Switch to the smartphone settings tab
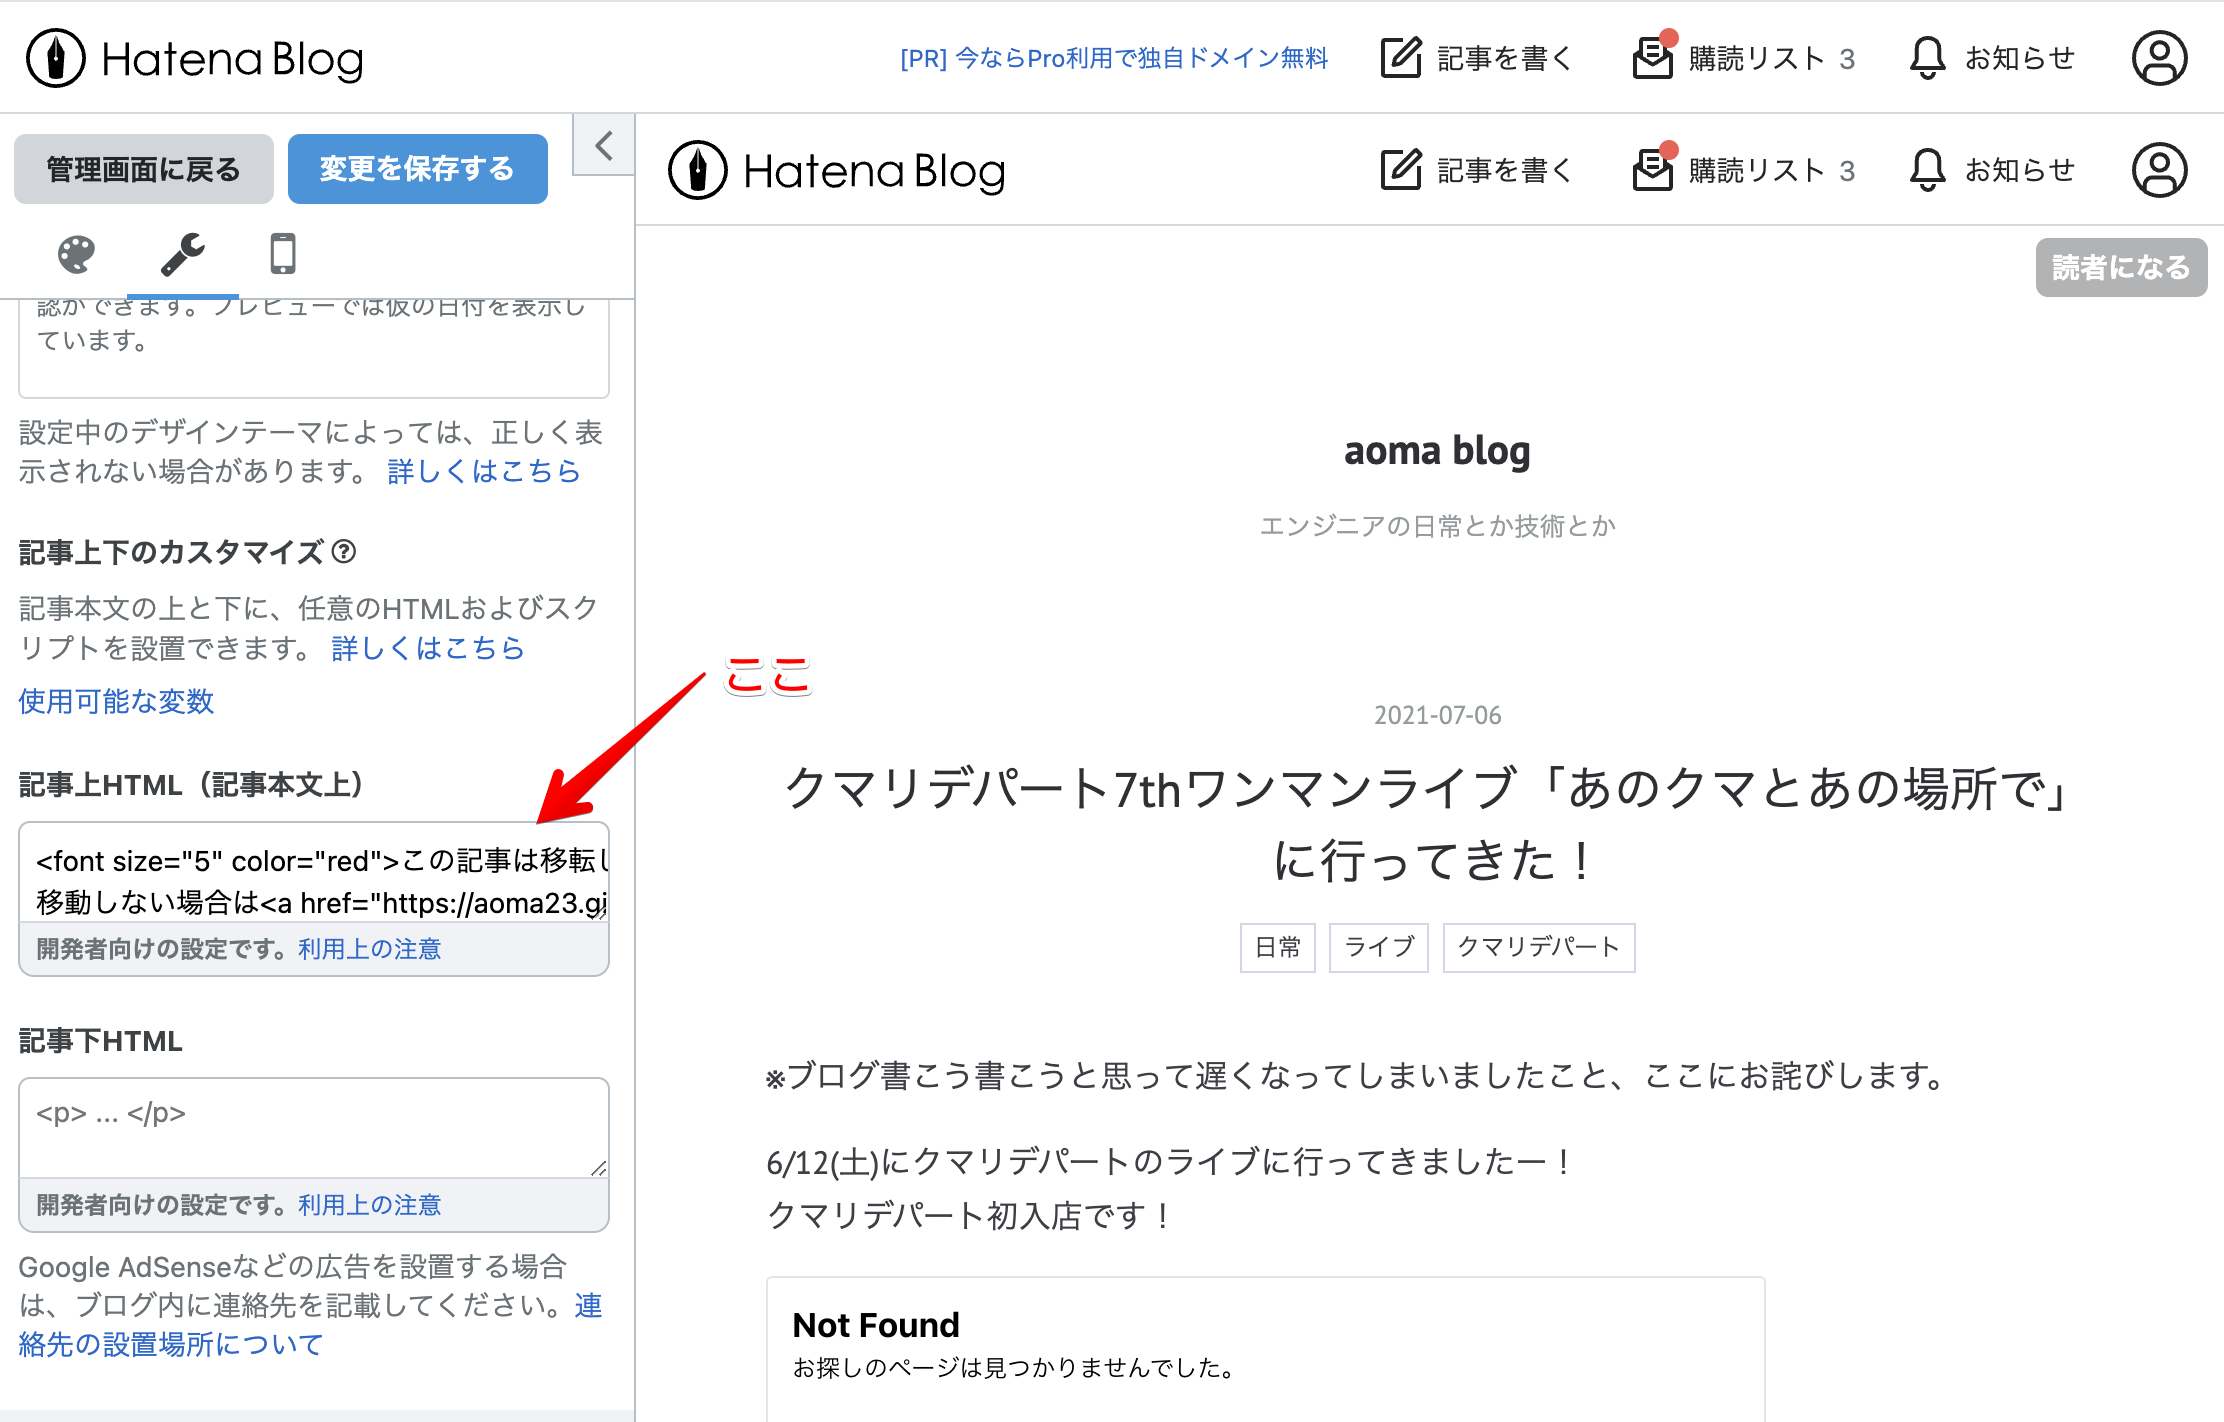 pyautogui.click(x=283, y=255)
